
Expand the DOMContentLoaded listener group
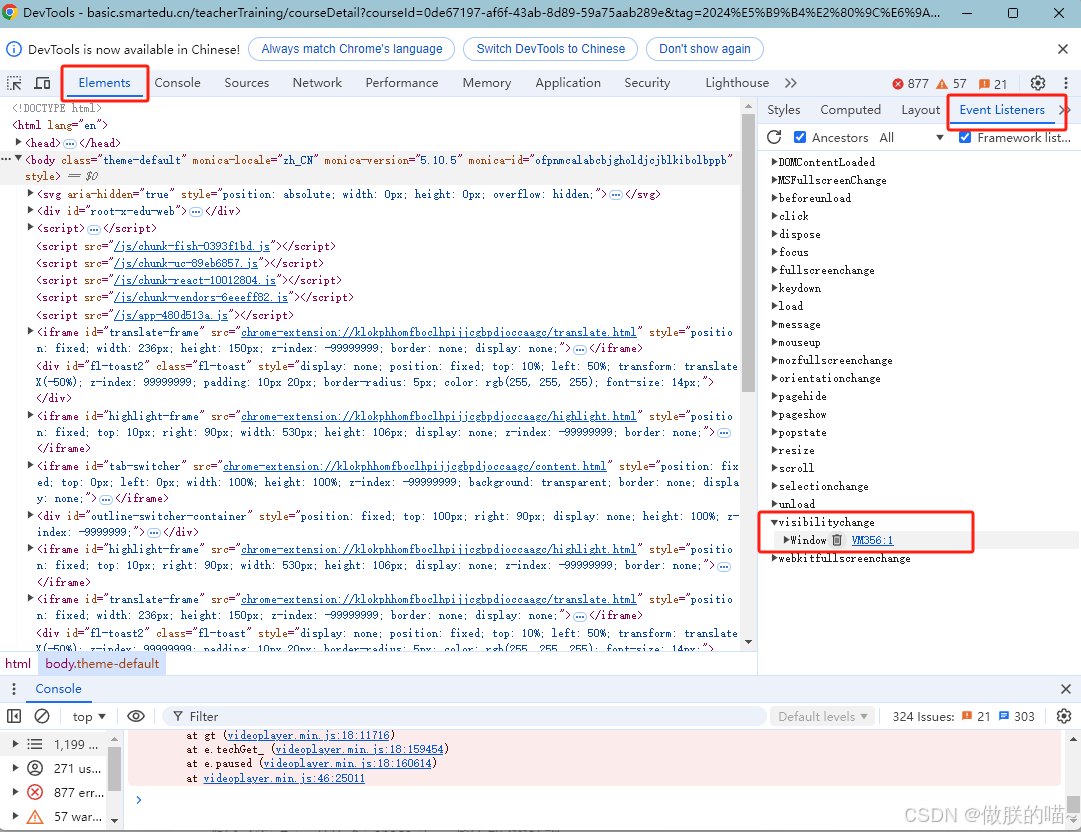click(774, 162)
